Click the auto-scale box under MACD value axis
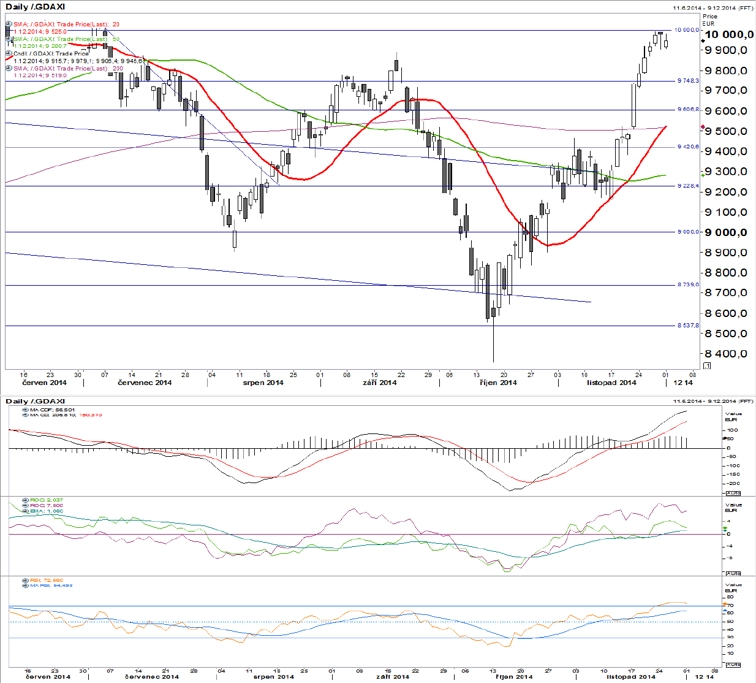 point(733,493)
